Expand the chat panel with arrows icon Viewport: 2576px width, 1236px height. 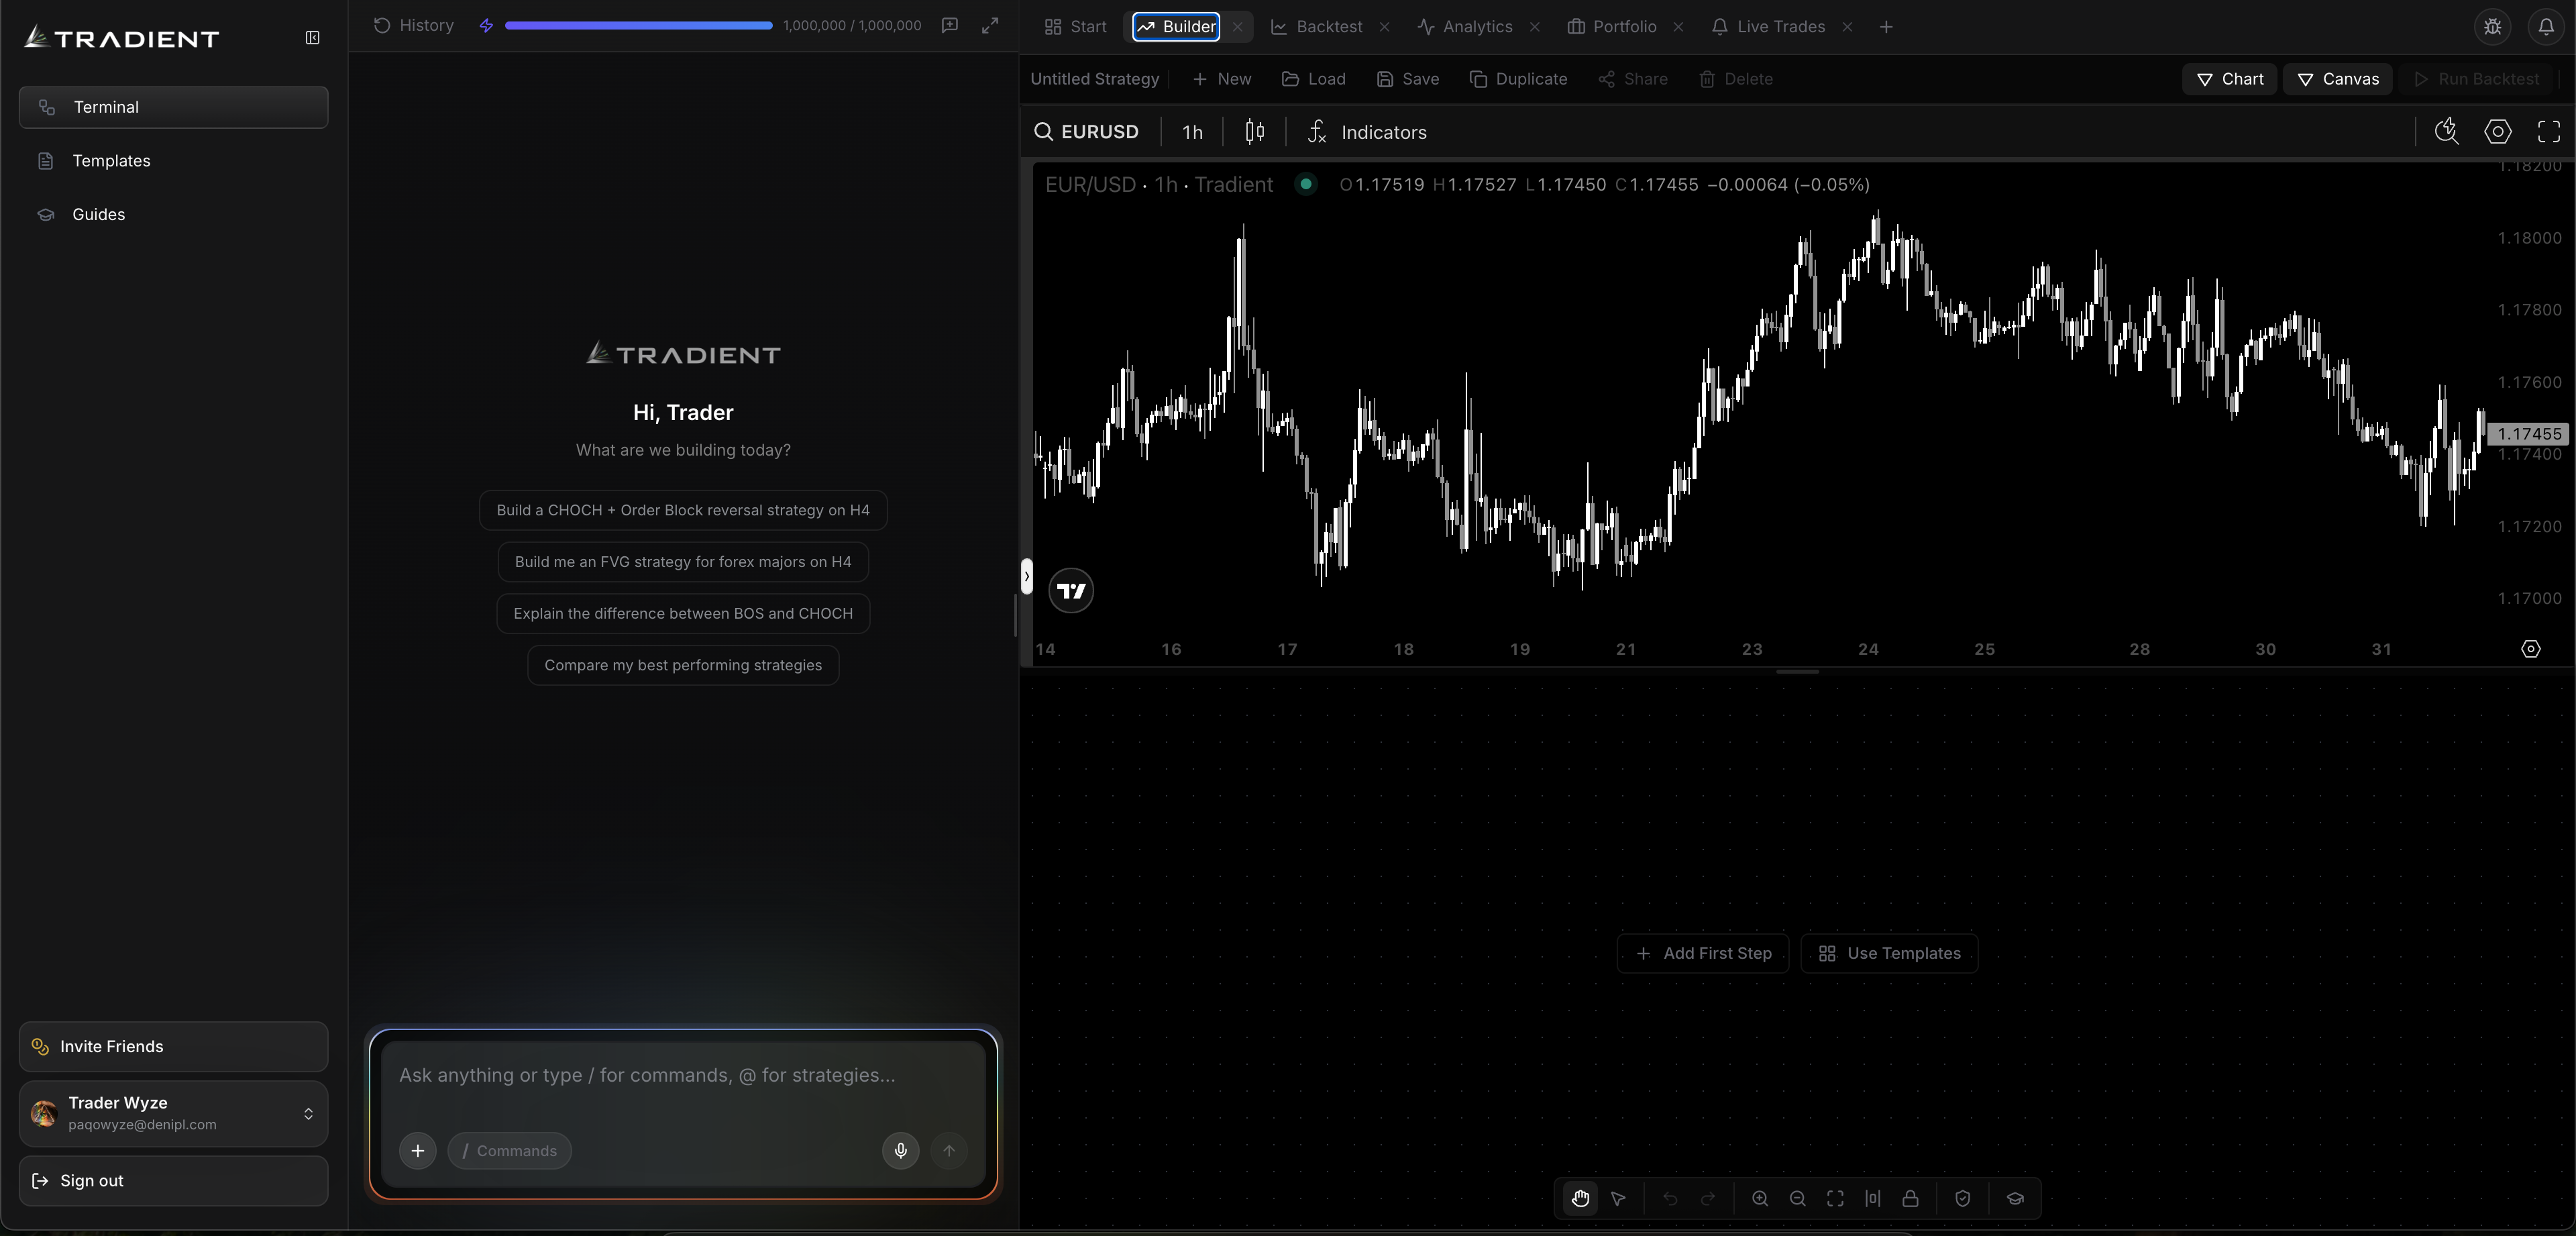tap(989, 26)
